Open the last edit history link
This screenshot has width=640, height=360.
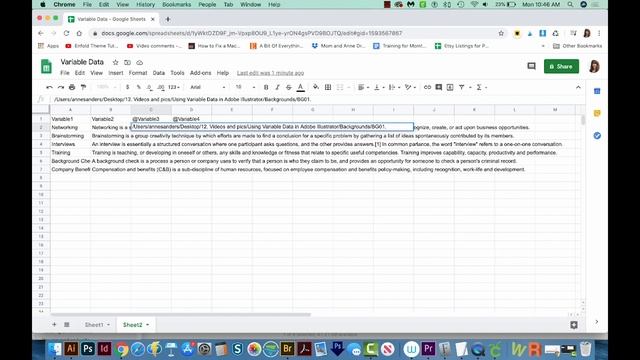(270, 73)
